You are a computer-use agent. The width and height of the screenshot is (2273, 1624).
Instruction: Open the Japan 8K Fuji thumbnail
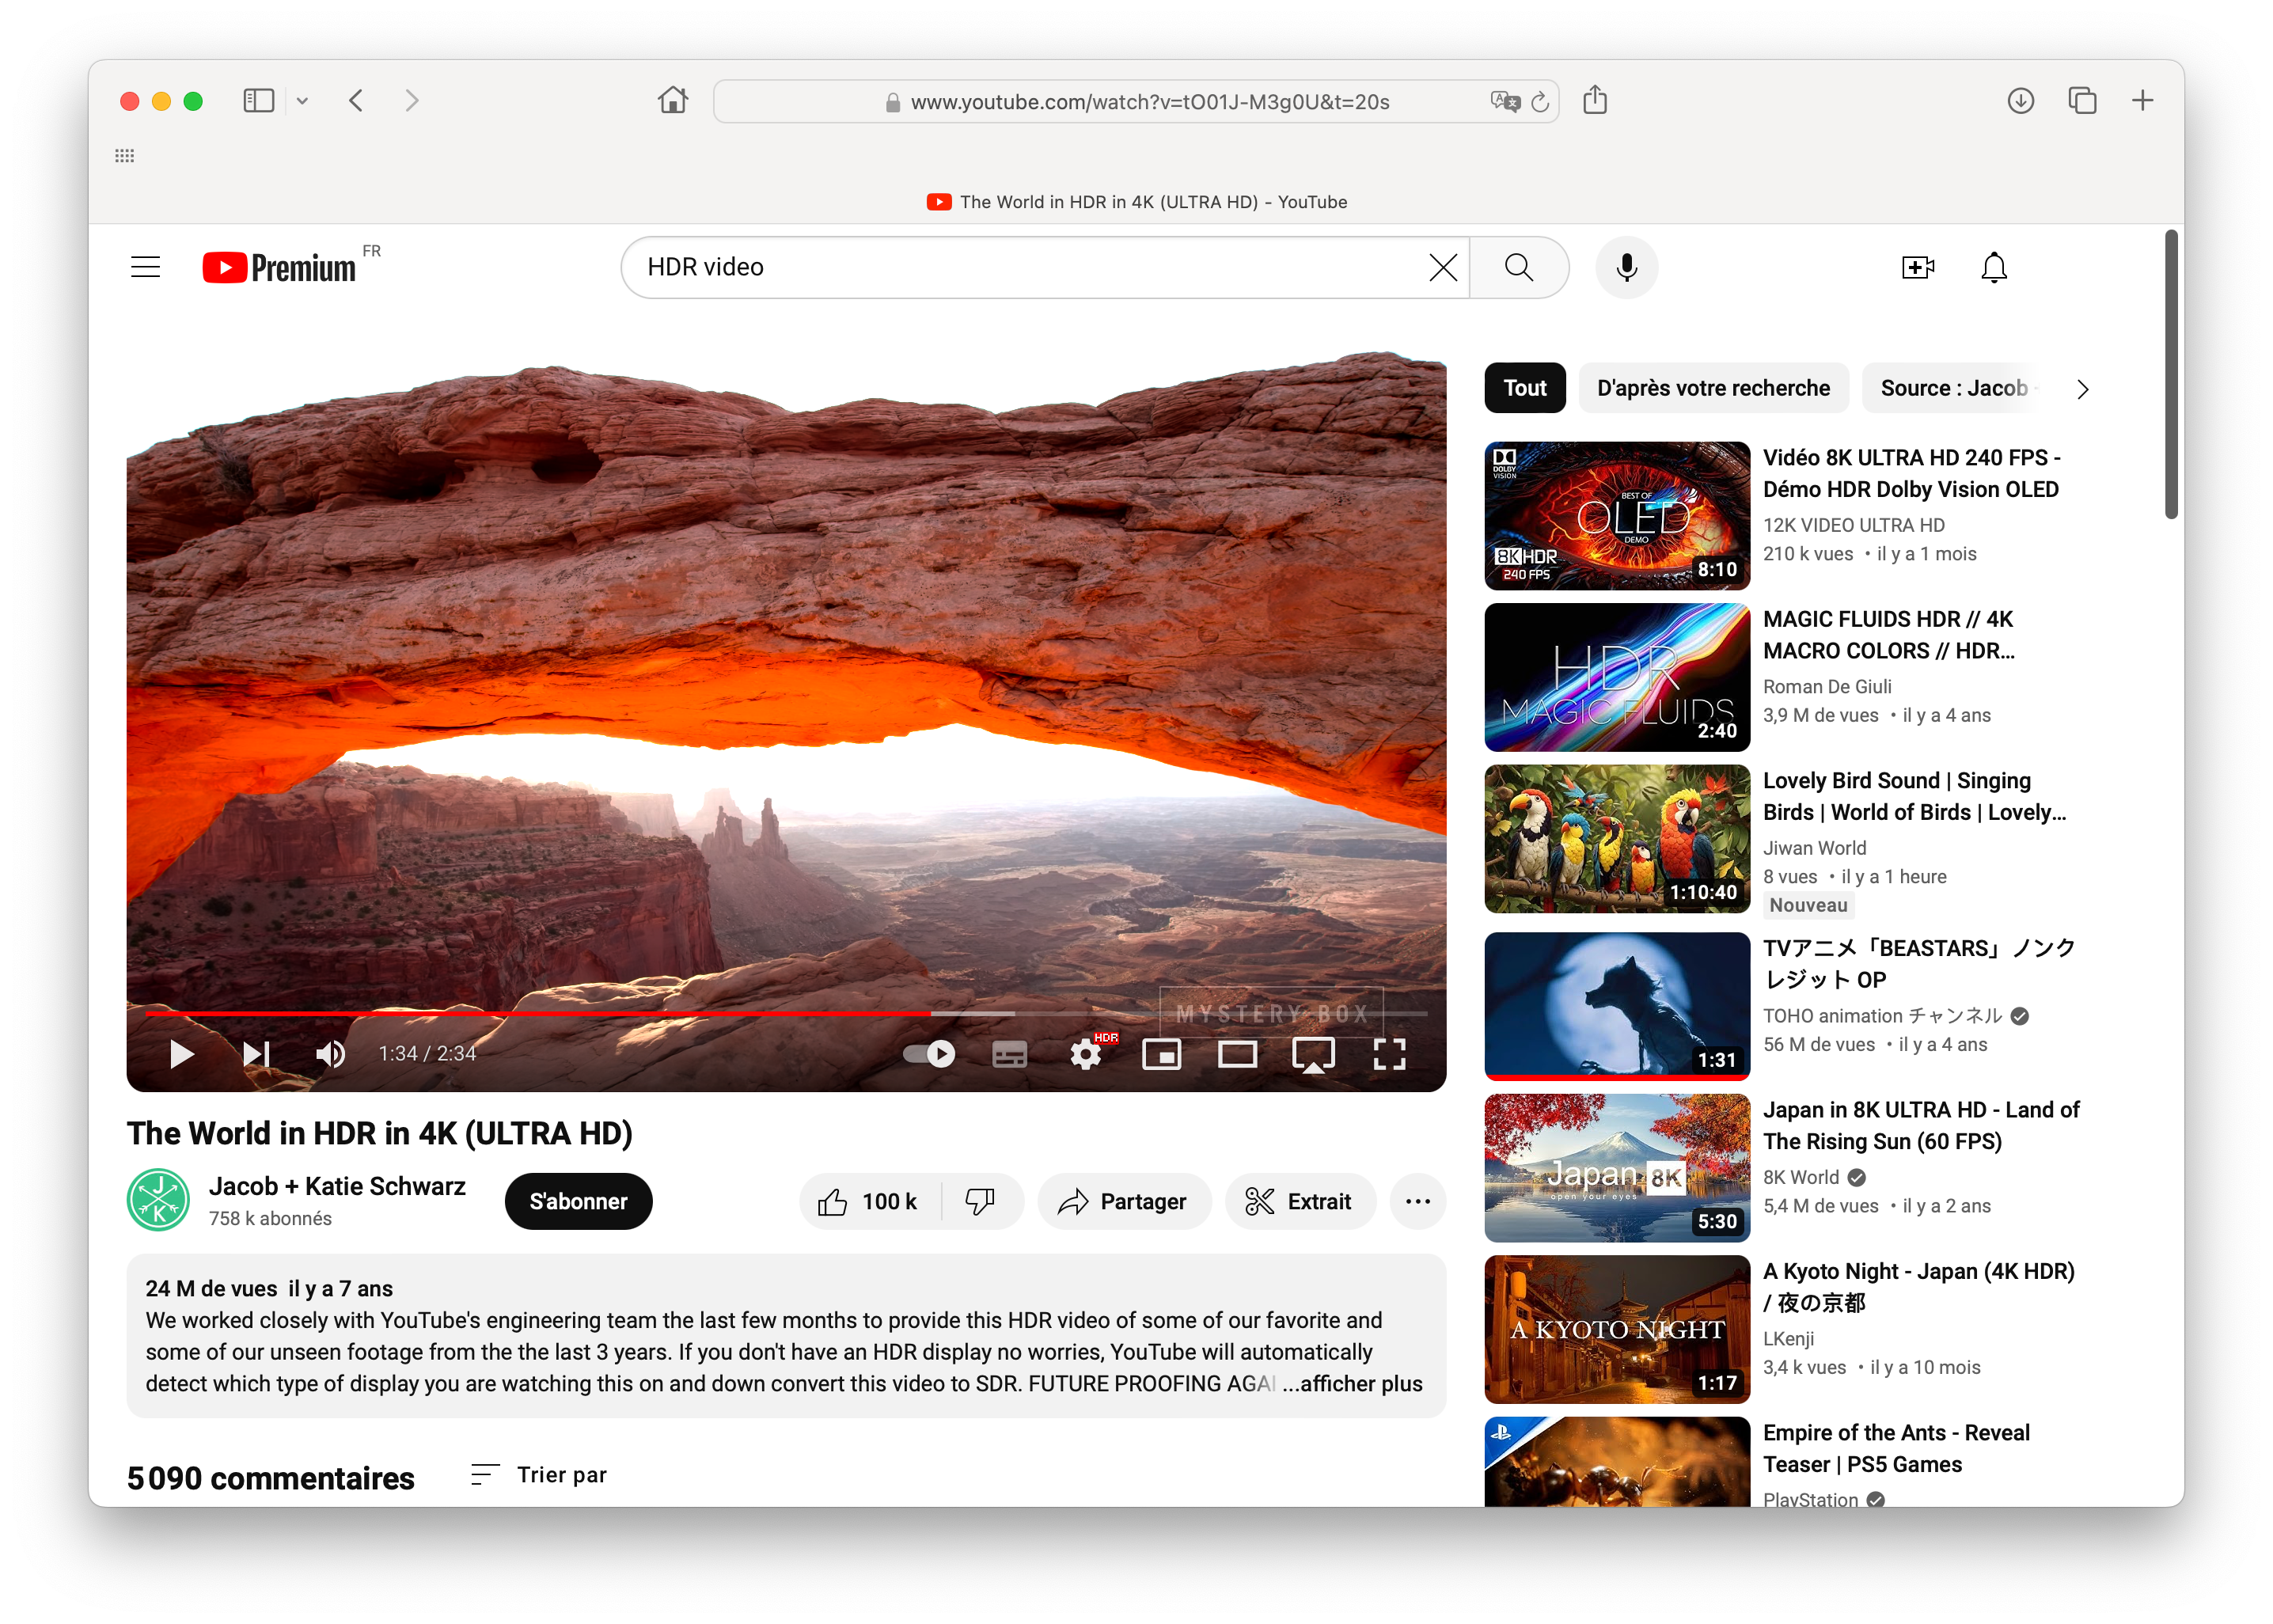1617,1168
